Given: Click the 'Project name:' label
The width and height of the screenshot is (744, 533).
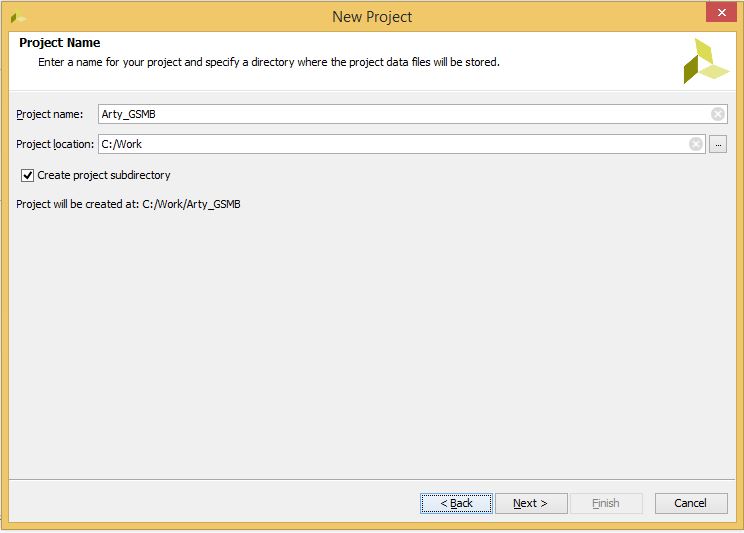Looking at the screenshot, I should click(x=50, y=114).
